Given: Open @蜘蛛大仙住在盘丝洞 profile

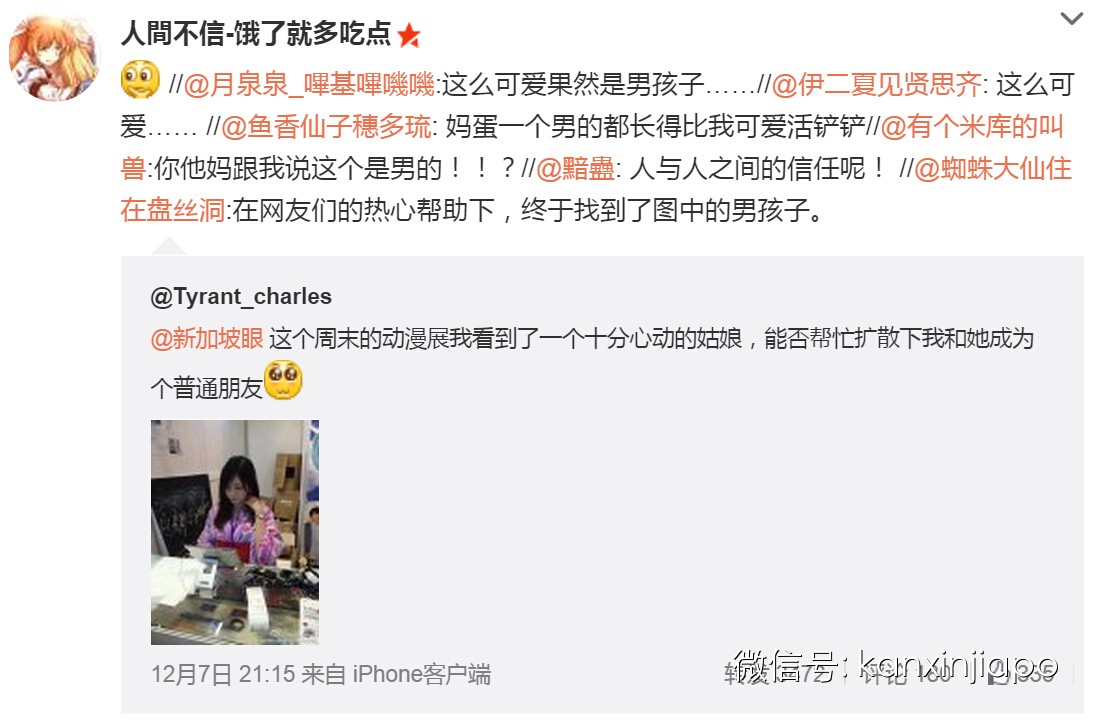Looking at the screenshot, I should click(x=596, y=189).
